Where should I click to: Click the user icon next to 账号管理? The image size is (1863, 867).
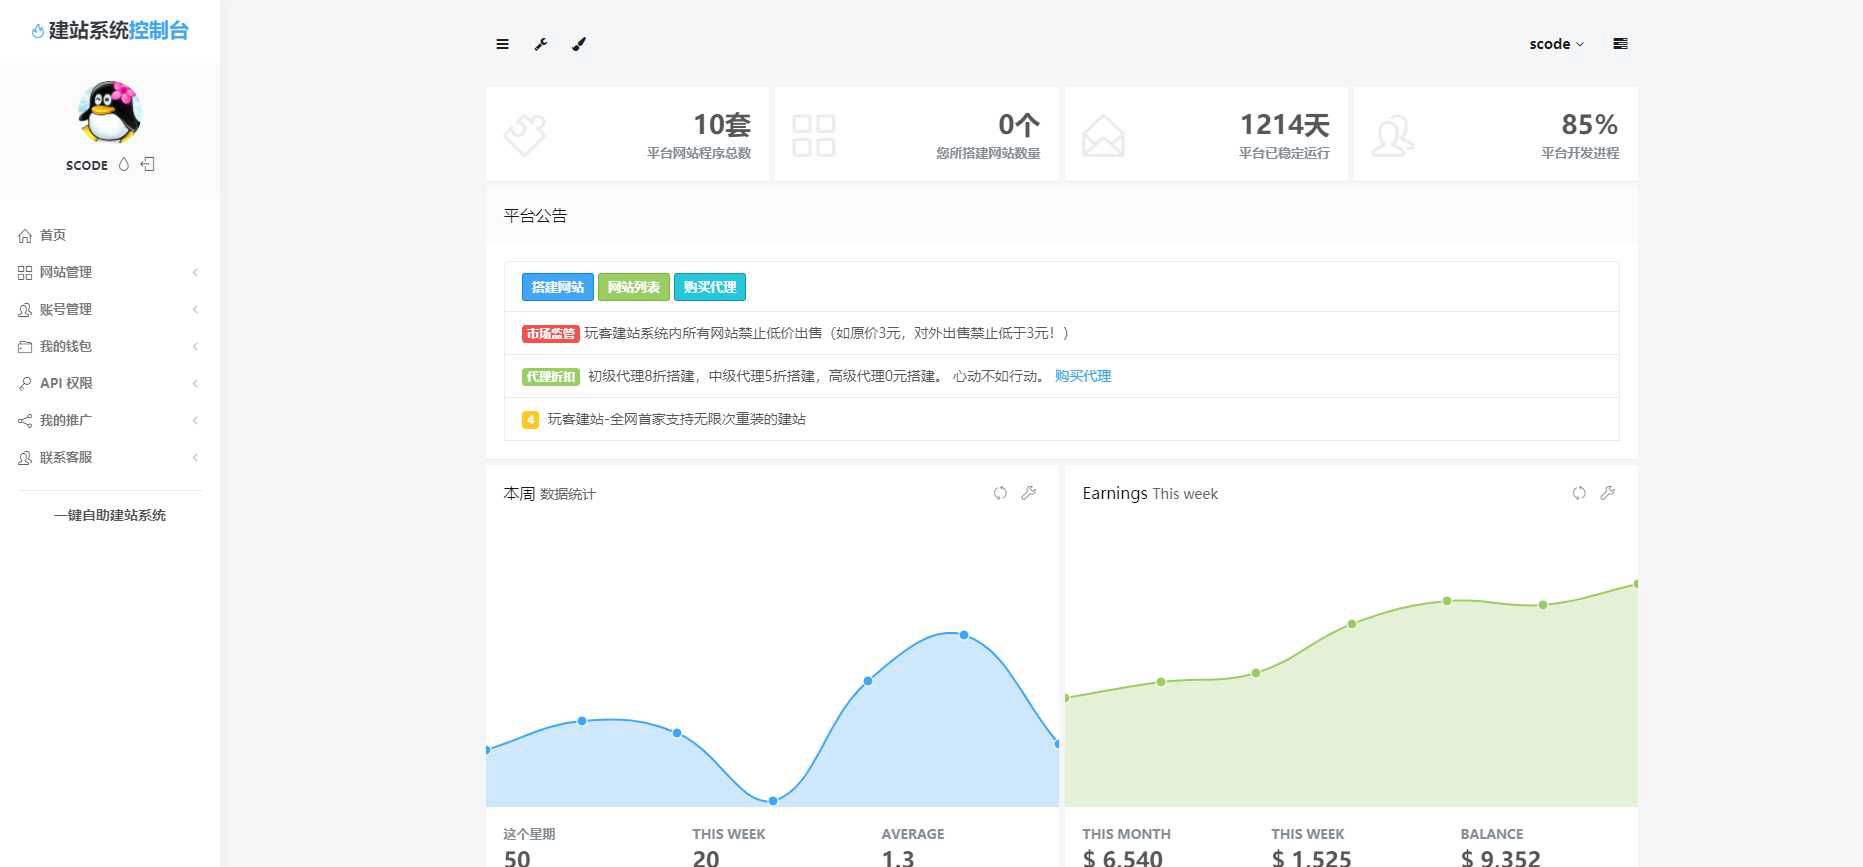click(x=25, y=310)
